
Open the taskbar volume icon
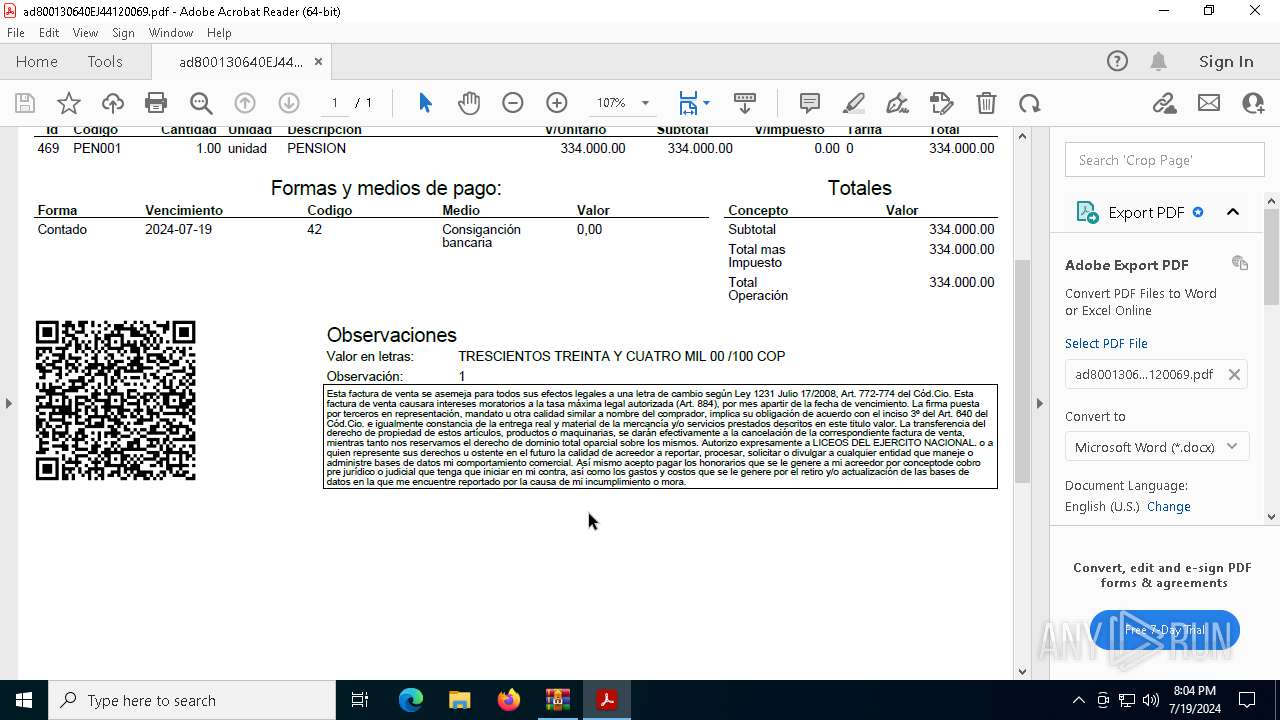(1151, 700)
